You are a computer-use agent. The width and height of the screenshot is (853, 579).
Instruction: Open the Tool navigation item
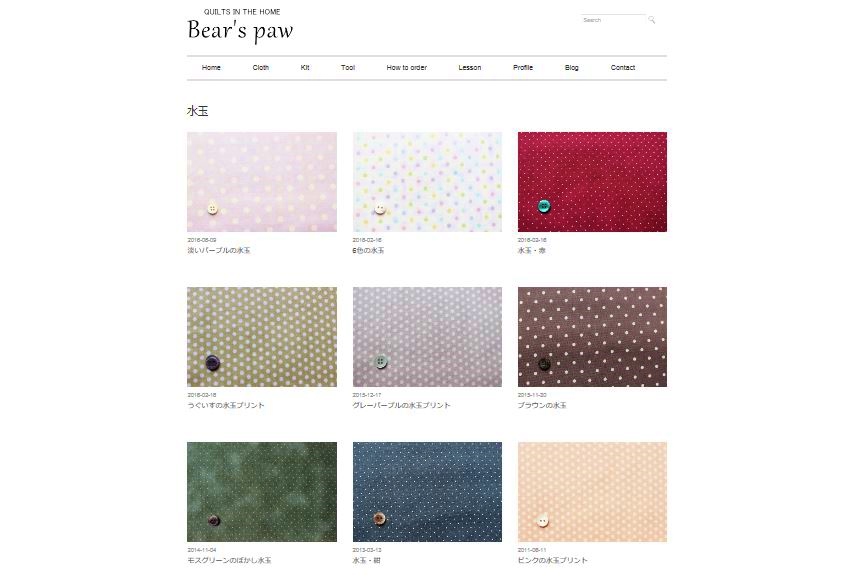(348, 67)
